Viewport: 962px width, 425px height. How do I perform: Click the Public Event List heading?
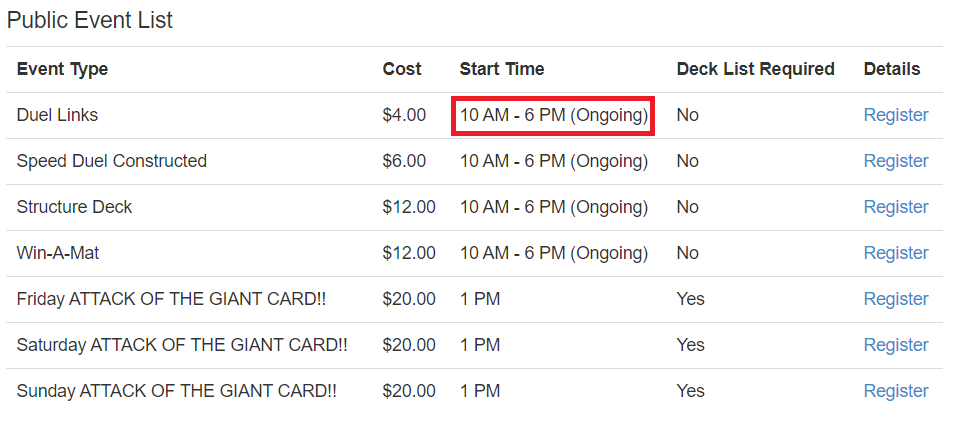click(90, 20)
